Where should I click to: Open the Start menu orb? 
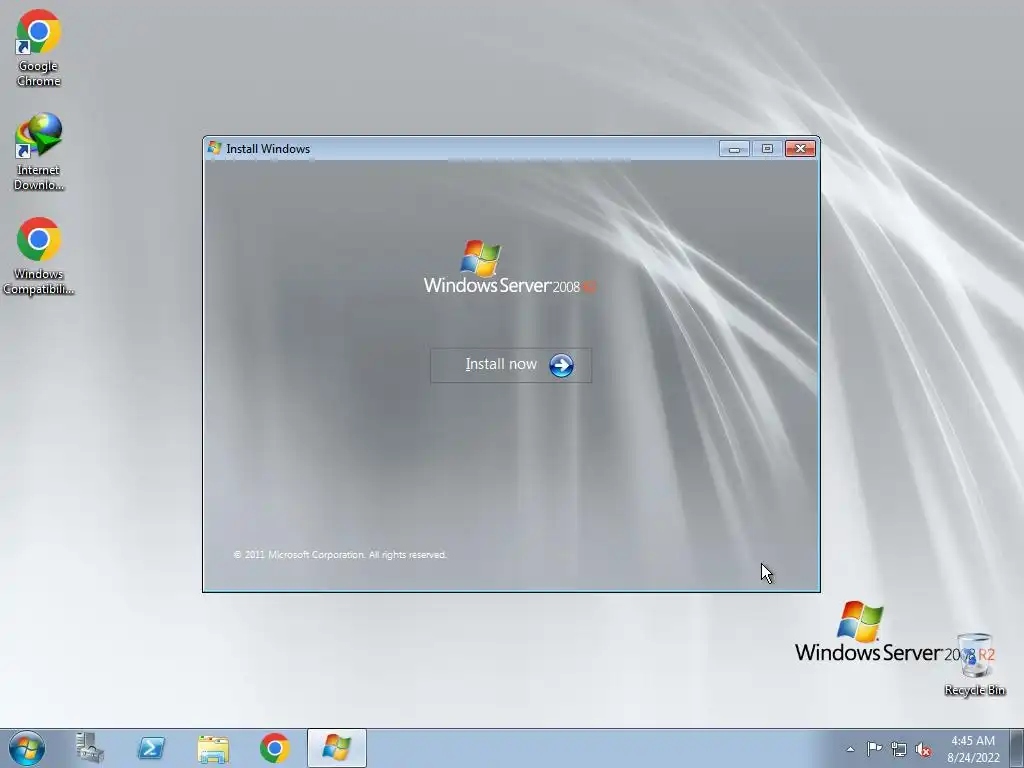coord(27,748)
